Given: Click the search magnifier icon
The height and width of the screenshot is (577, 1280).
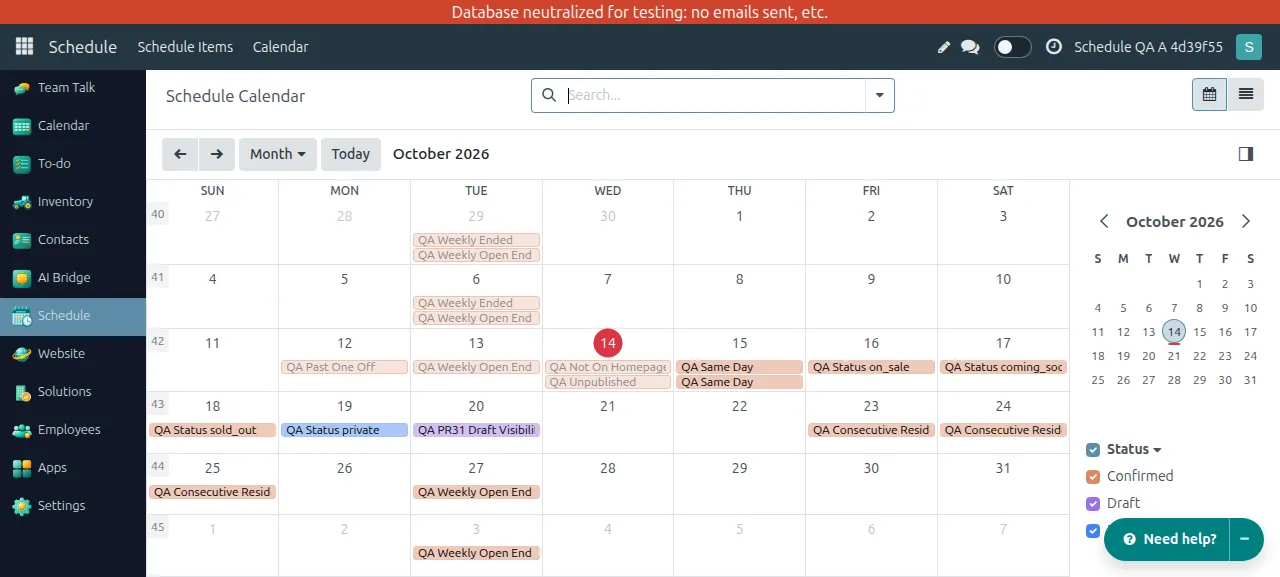Looking at the screenshot, I should pyautogui.click(x=548, y=95).
